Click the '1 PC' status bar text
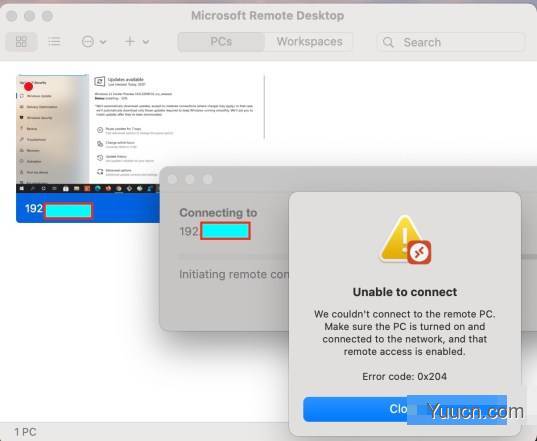Viewport: 537px width, 441px height. 25,432
